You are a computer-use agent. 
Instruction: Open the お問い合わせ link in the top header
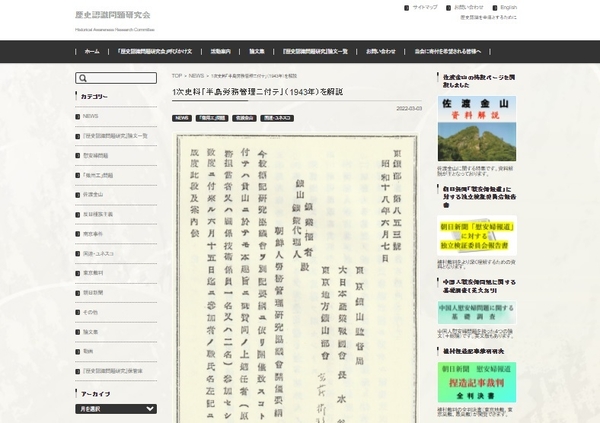click(x=469, y=7)
